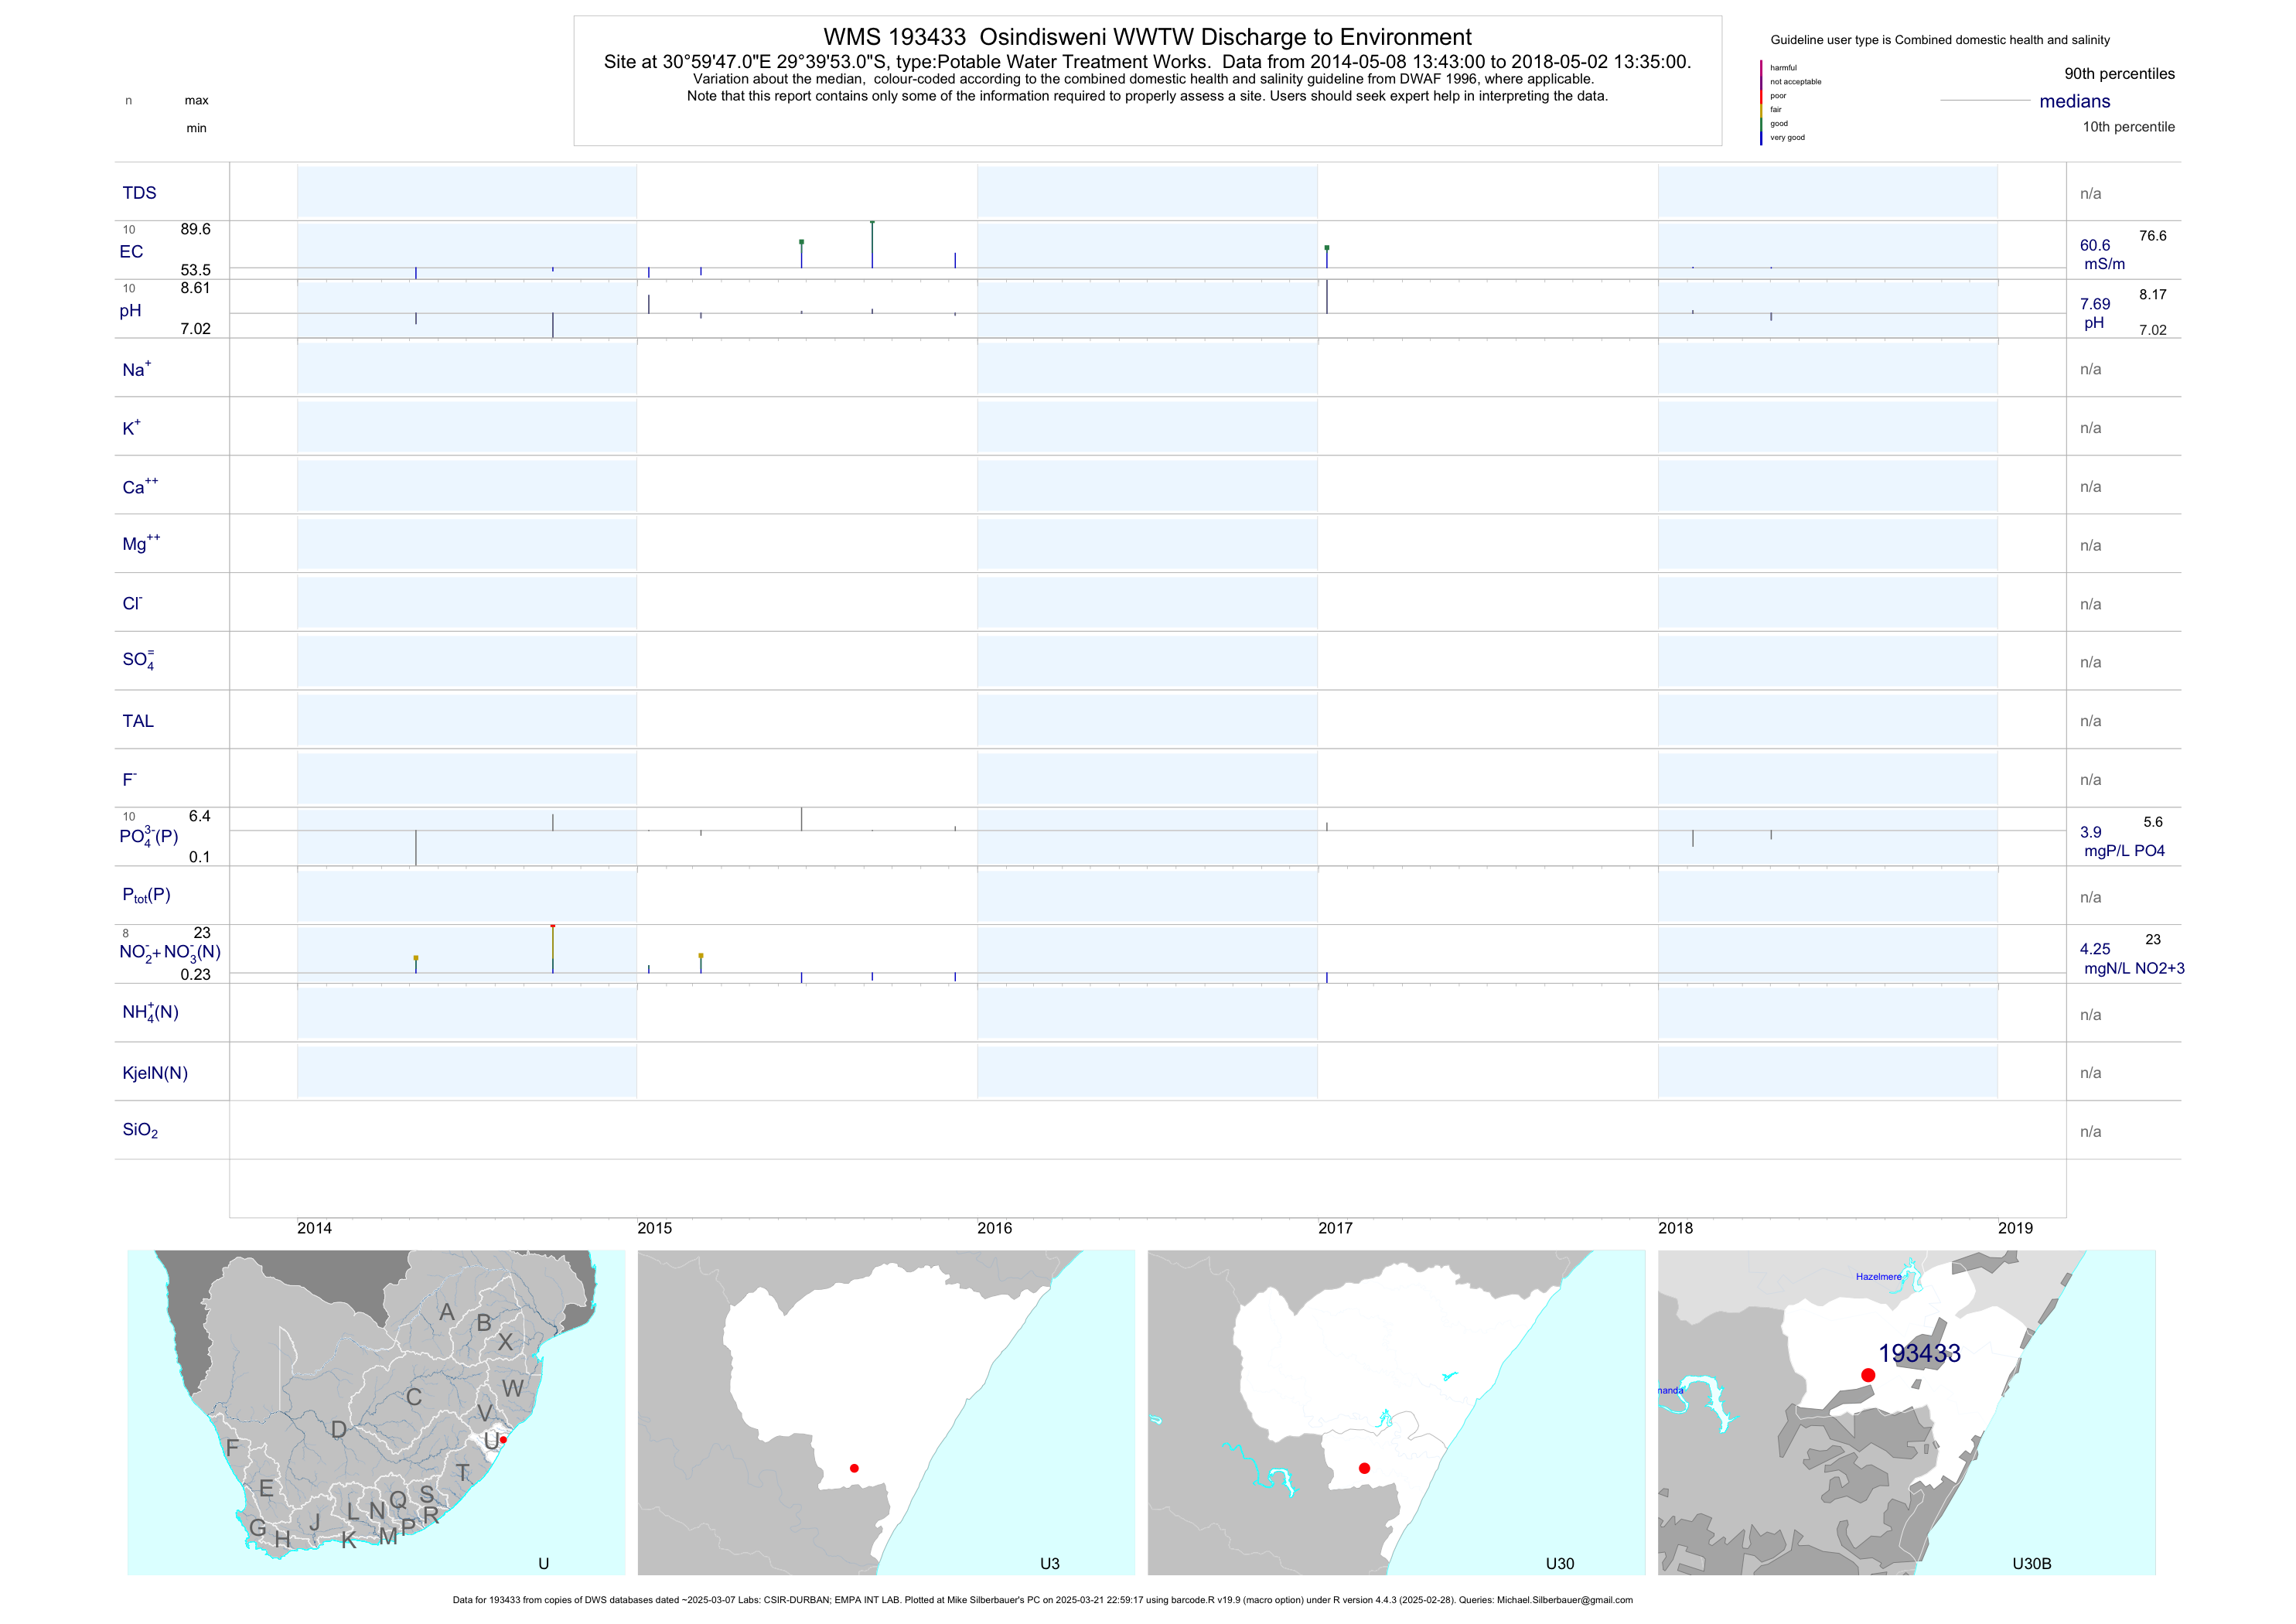Click the green marker on tallest EC bar
This screenshot has height=1624, width=2296.
[x=872, y=222]
